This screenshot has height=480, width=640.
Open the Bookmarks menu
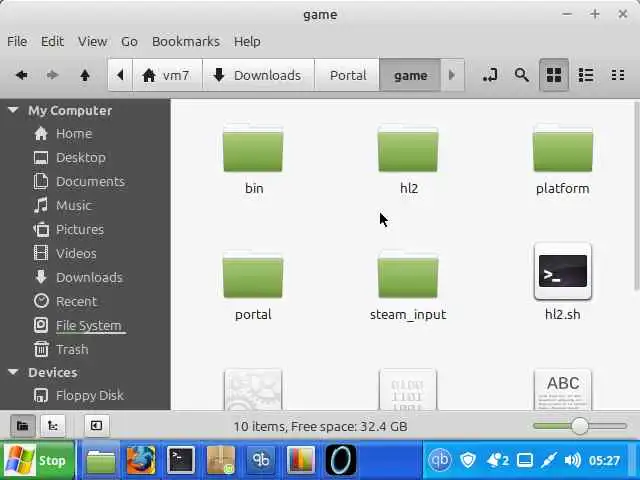[x=186, y=41]
